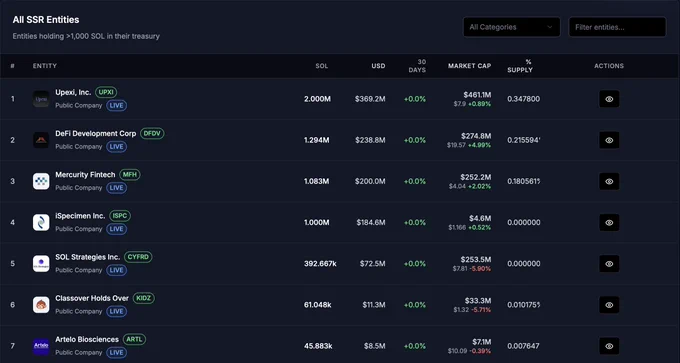Select the $253.5M market cap value
The height and width of the screenshot is (363, 680).
476,259
